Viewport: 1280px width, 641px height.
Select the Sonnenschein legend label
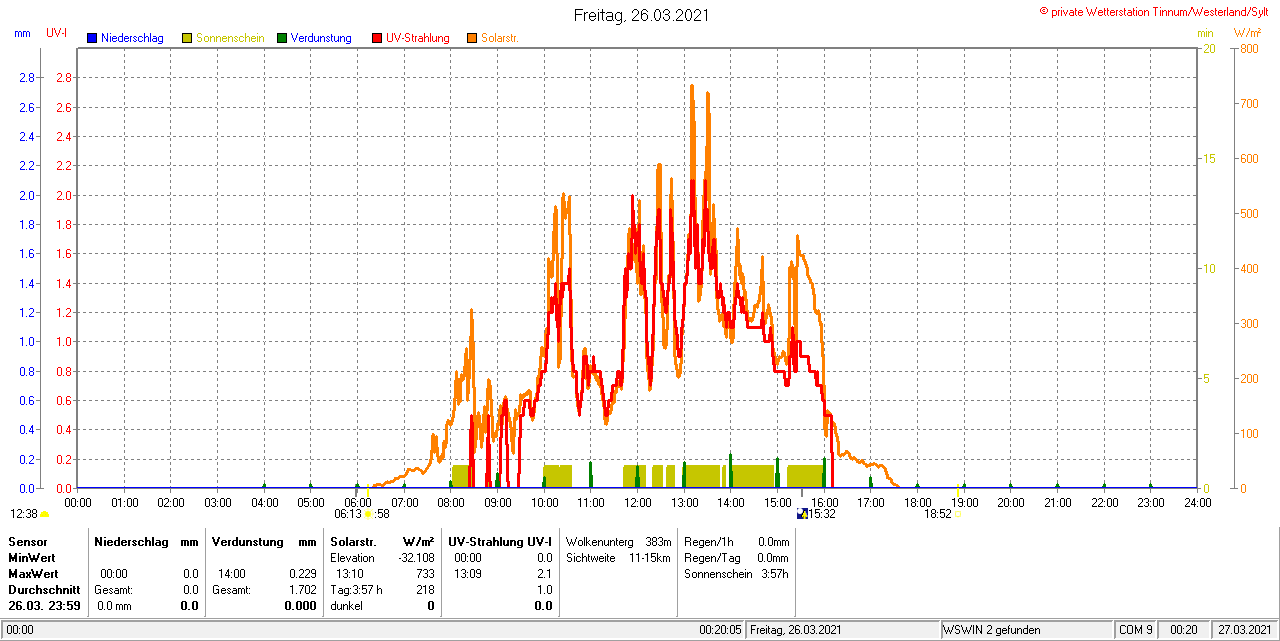tap(230, 38)
